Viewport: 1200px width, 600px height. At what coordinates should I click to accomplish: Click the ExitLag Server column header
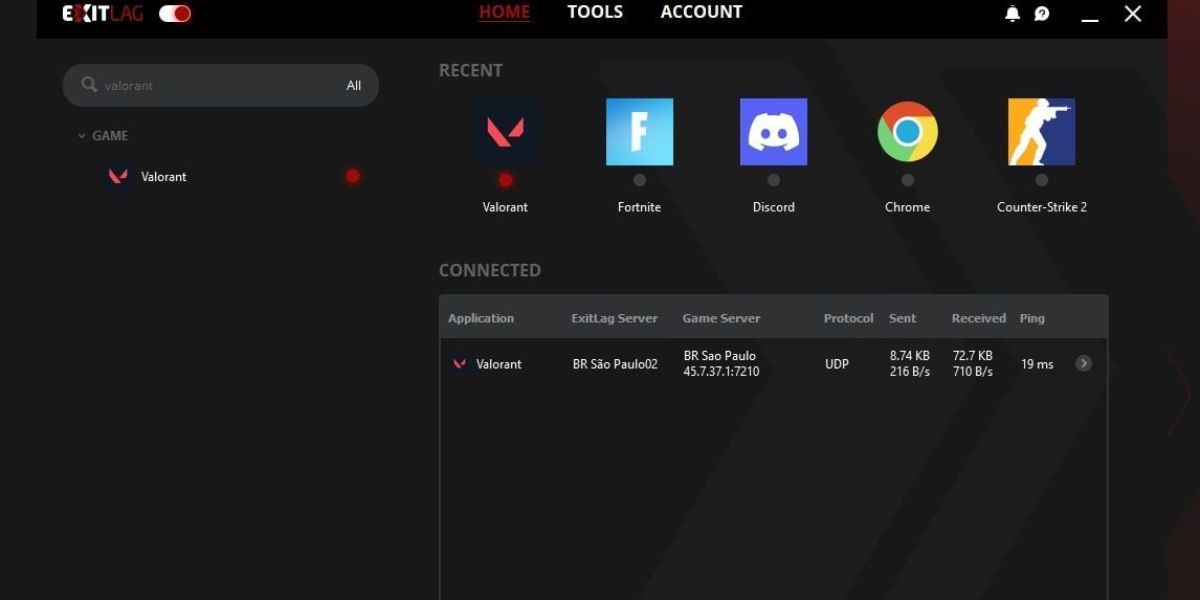click(615, 318)
